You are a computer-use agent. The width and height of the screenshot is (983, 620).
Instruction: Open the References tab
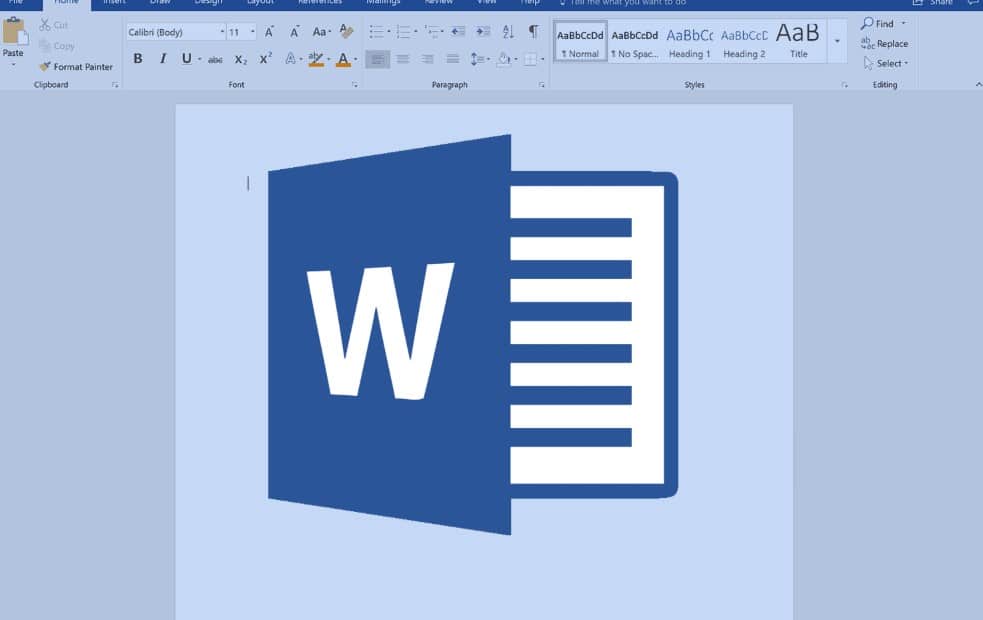tap(319, 3)
